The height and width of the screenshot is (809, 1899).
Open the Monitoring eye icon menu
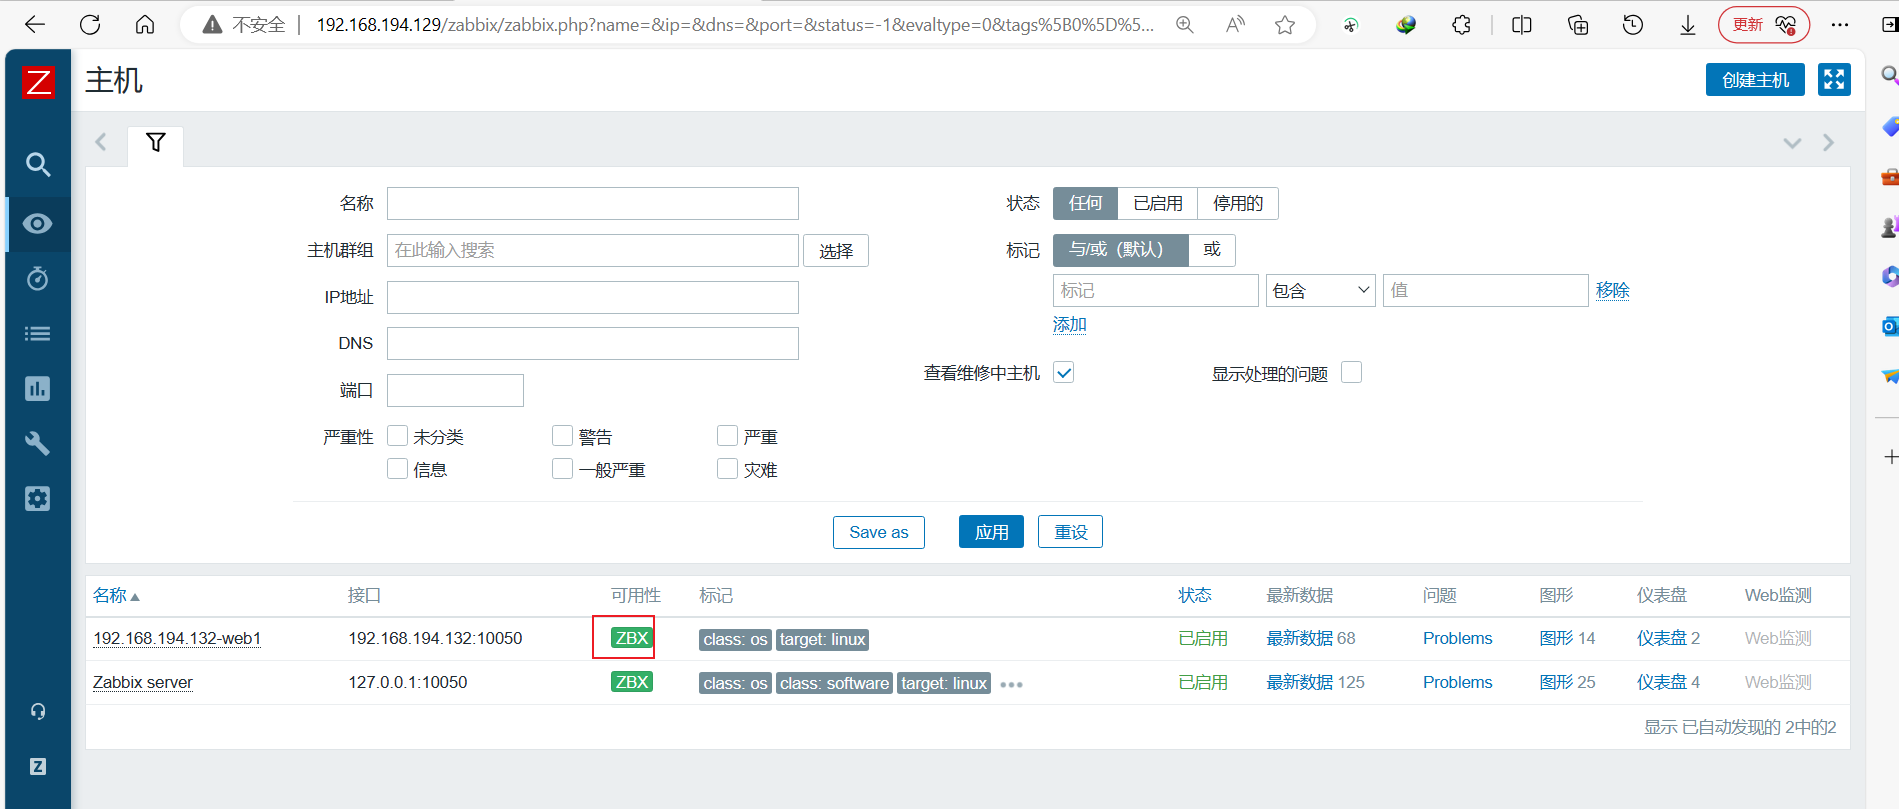38,224
